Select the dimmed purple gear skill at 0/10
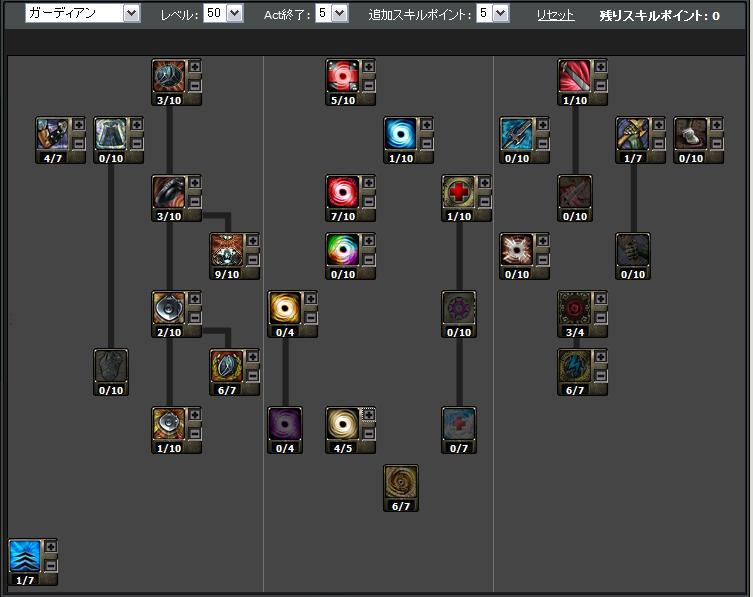The width and height of the screenshot is (753, 597). click(459, 308)
